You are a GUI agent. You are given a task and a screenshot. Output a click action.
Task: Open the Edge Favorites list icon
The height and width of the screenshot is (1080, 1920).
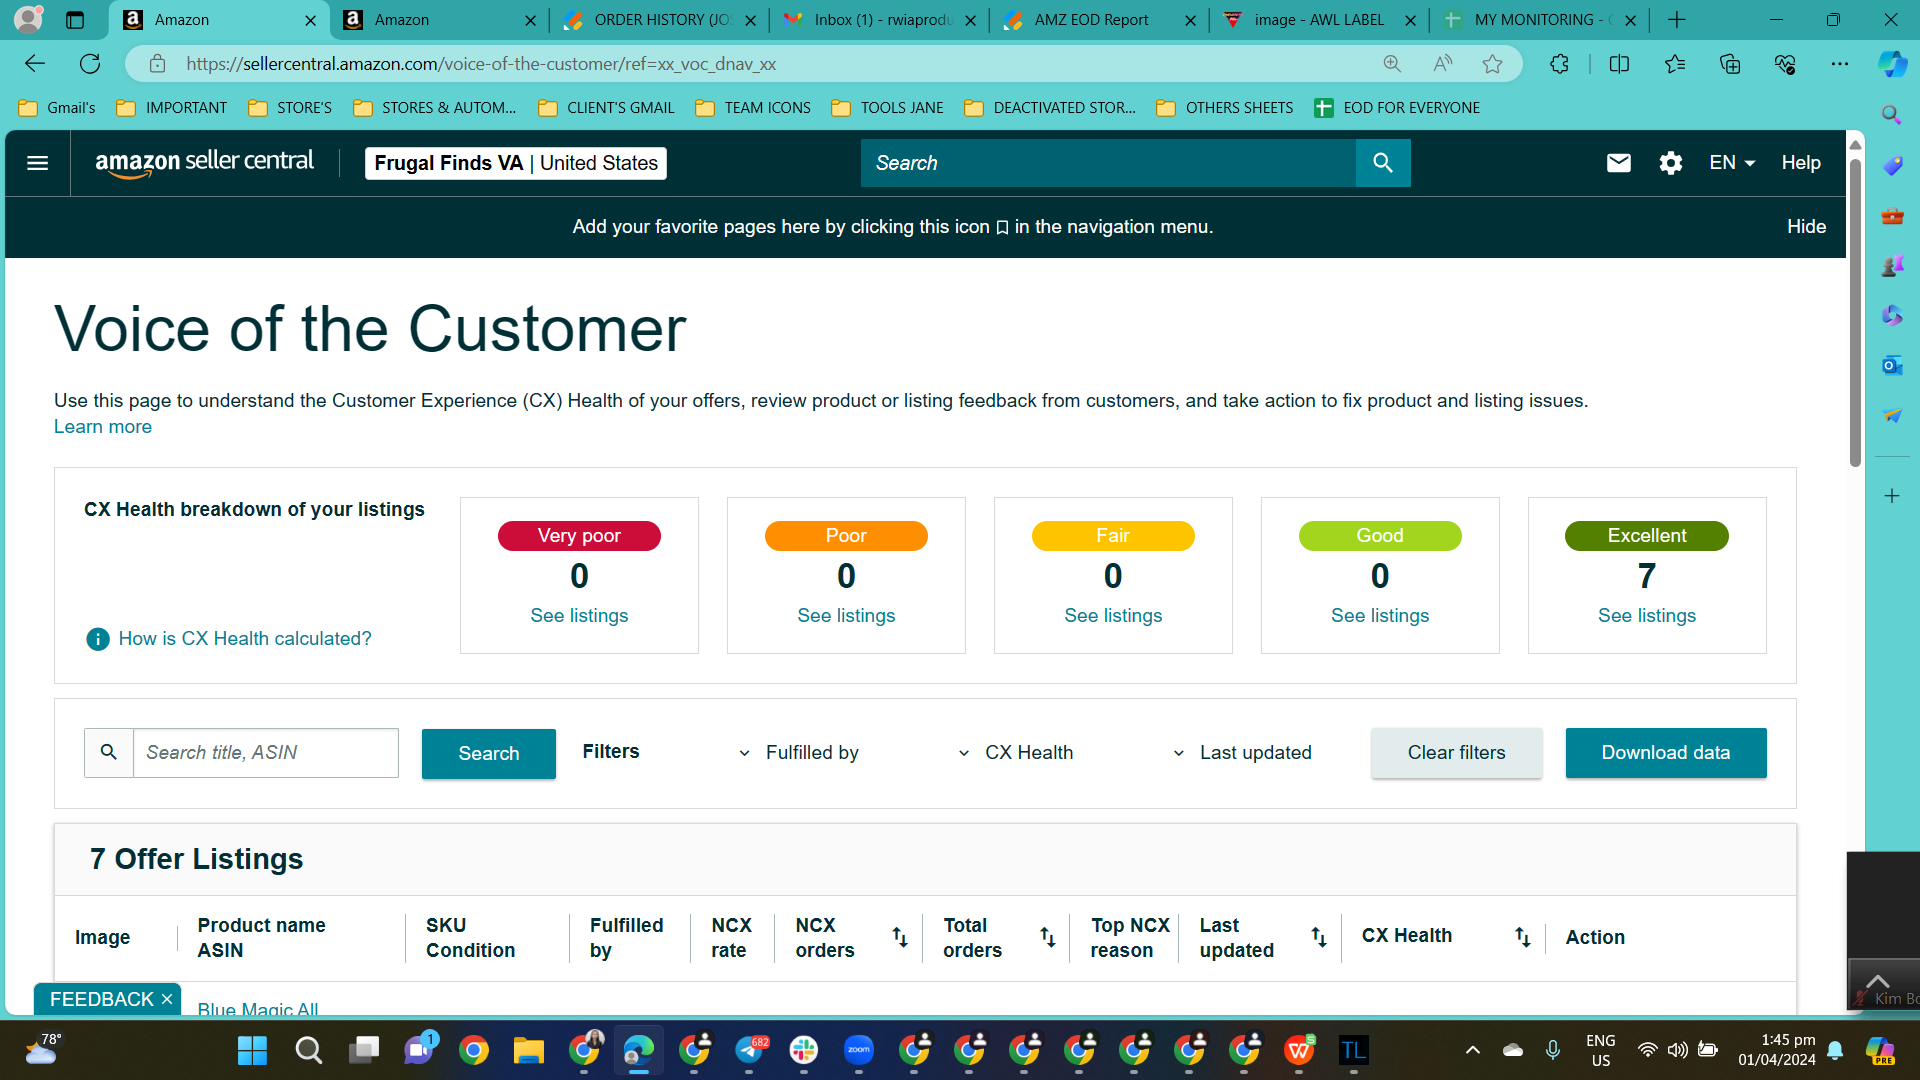point(1675,64)
